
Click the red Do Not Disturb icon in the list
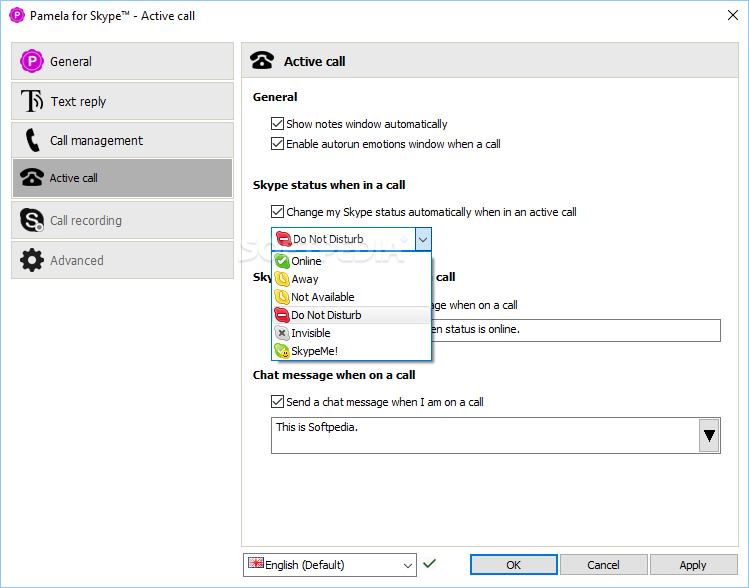282,315
